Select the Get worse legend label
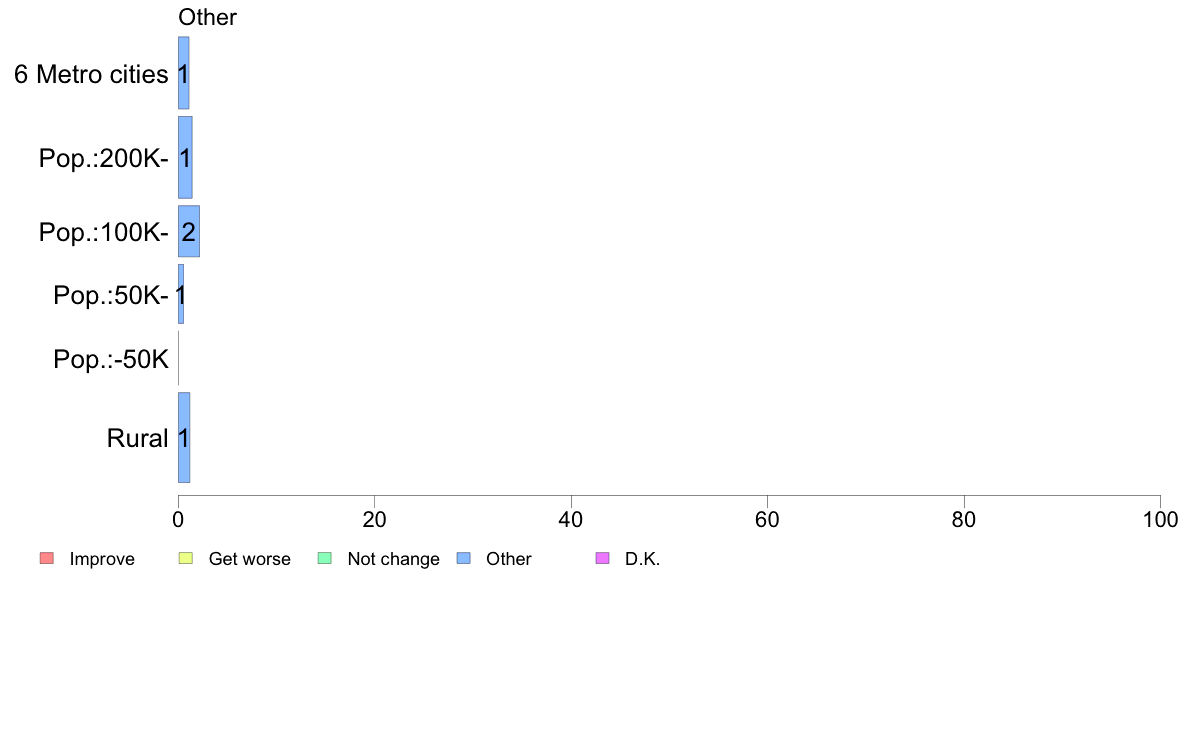 [249, 559]
